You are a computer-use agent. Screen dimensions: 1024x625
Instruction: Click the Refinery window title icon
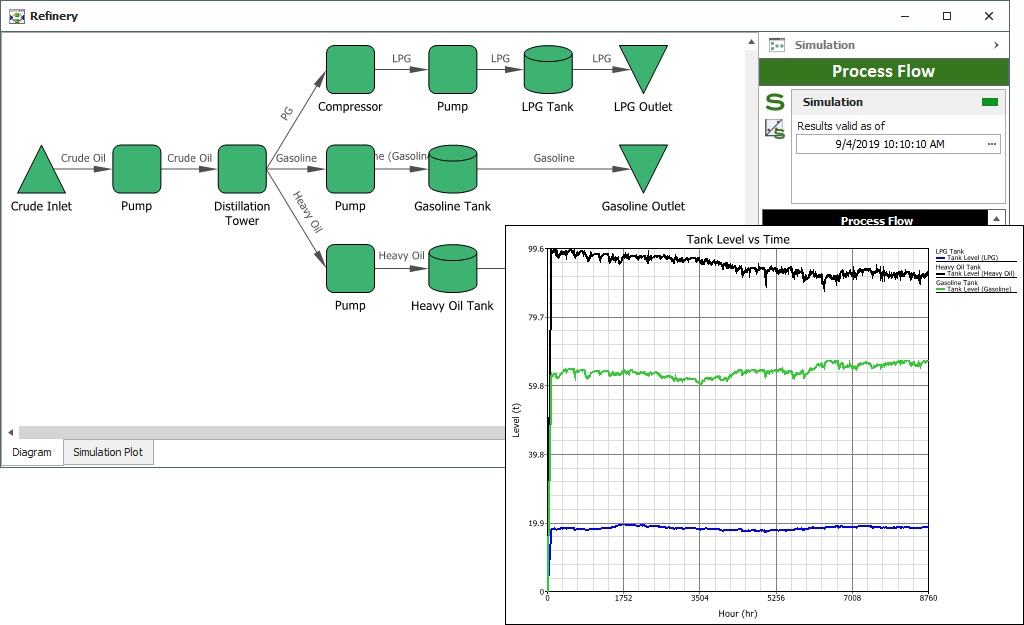coord(17,16)
